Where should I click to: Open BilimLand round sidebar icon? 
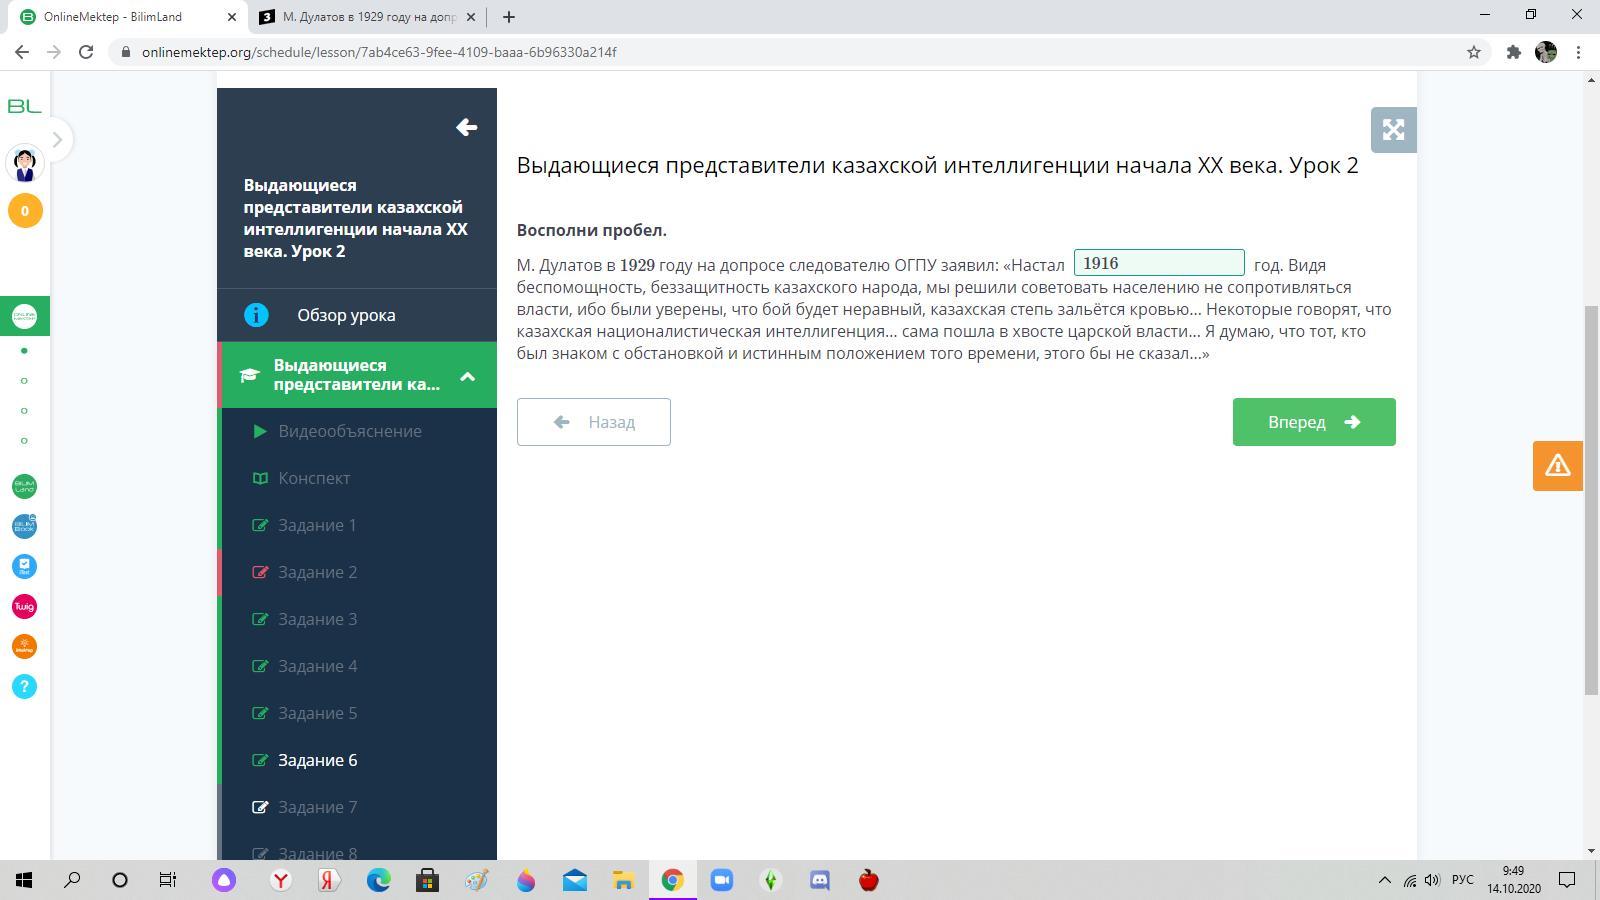coord(25,486)
